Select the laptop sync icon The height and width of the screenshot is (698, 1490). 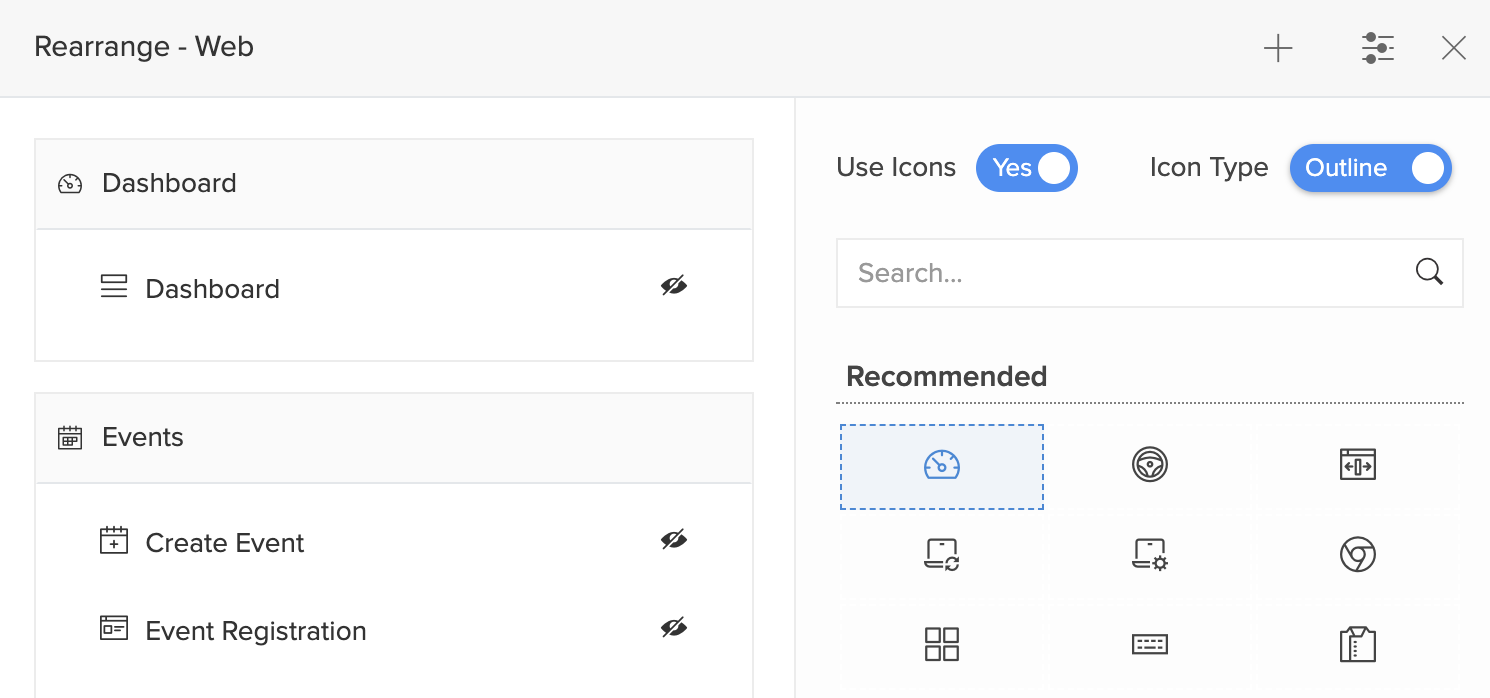point(941,554)
